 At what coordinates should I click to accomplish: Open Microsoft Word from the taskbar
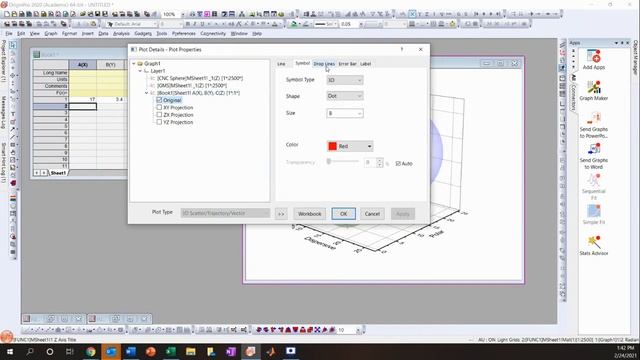click(x=131, y=351)
